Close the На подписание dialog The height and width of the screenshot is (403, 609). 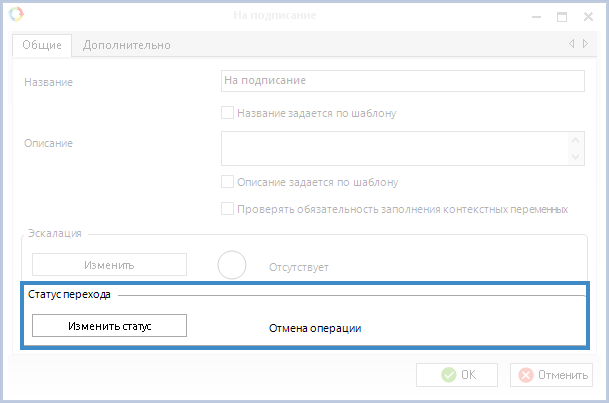[588, 17]
